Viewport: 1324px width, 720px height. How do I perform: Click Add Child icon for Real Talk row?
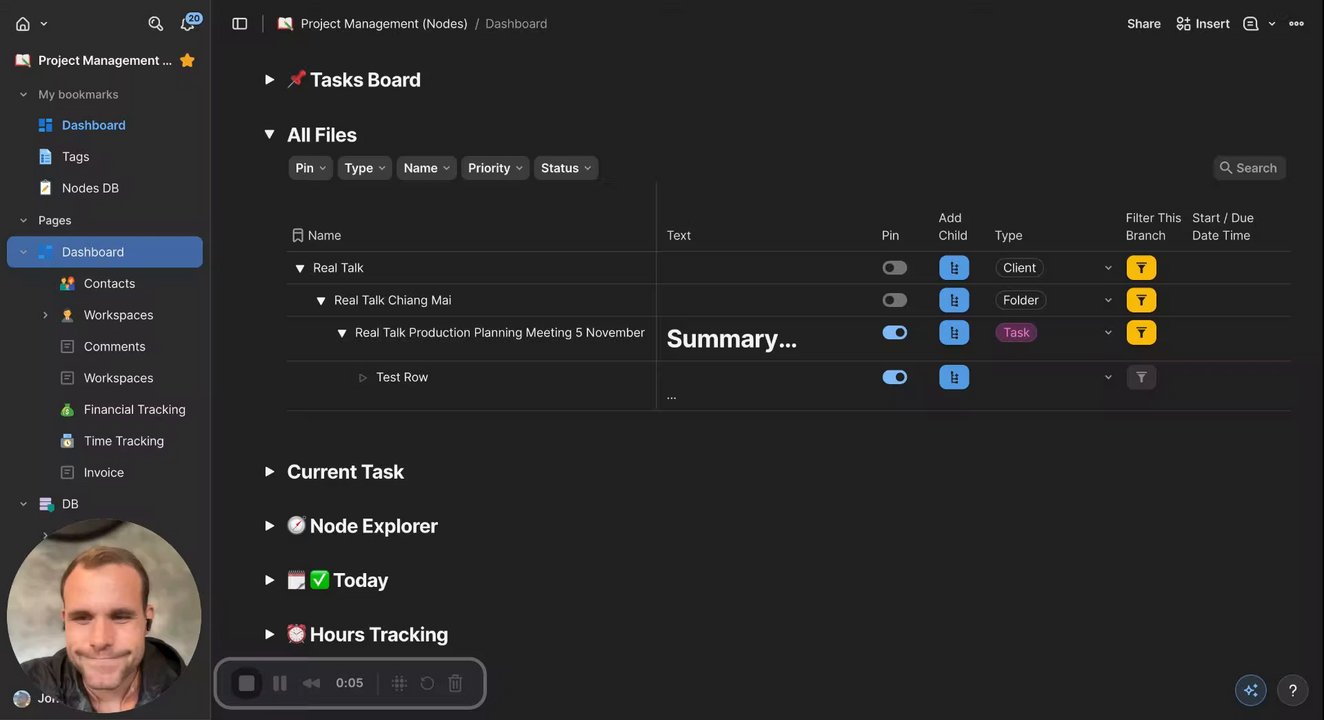(x=953, y=268)
